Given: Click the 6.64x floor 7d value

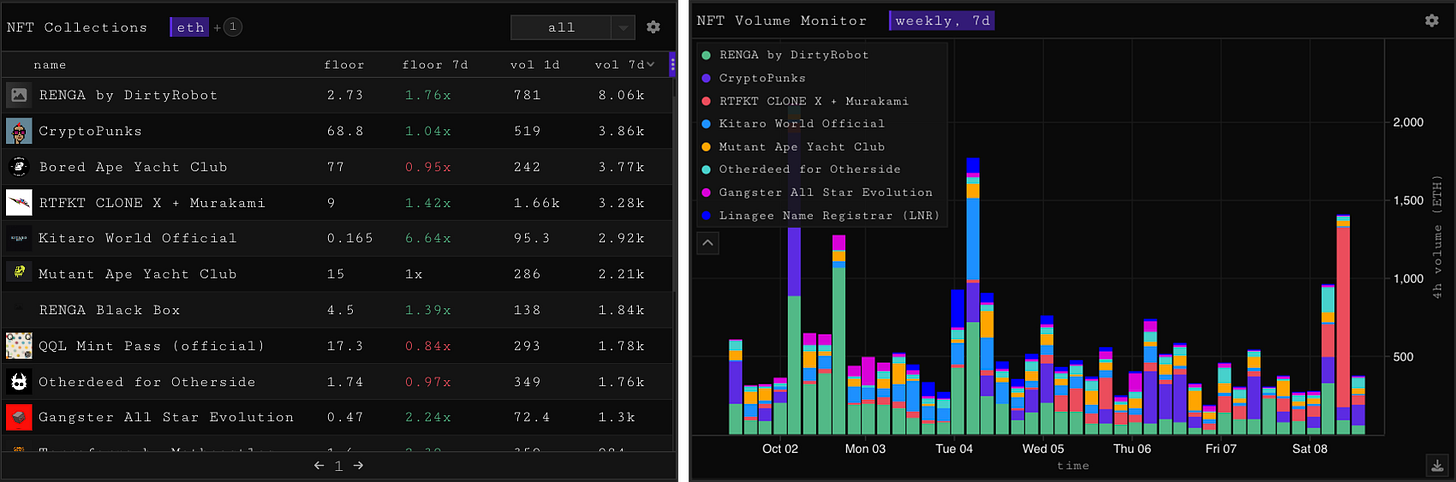Looking at the screenshot, I should pyautogui.click(x=426, y=238).
